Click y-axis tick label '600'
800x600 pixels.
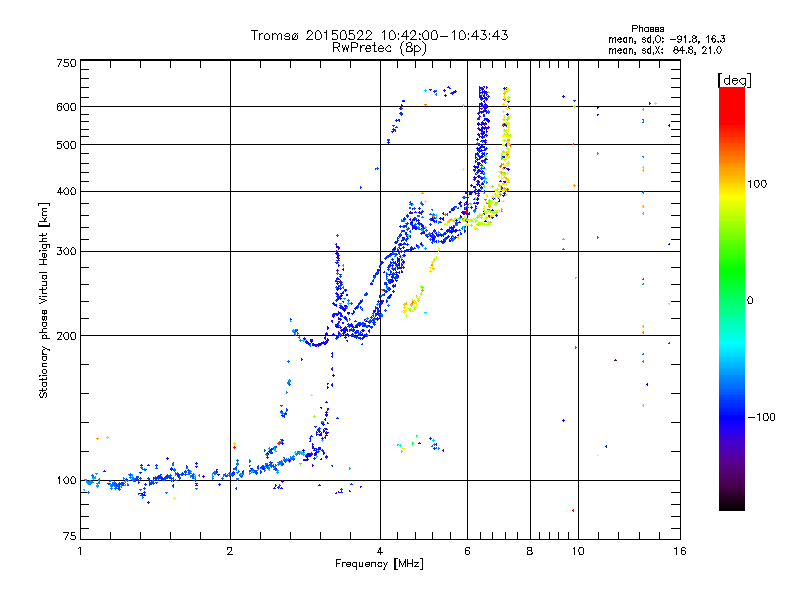pos(67,107)
